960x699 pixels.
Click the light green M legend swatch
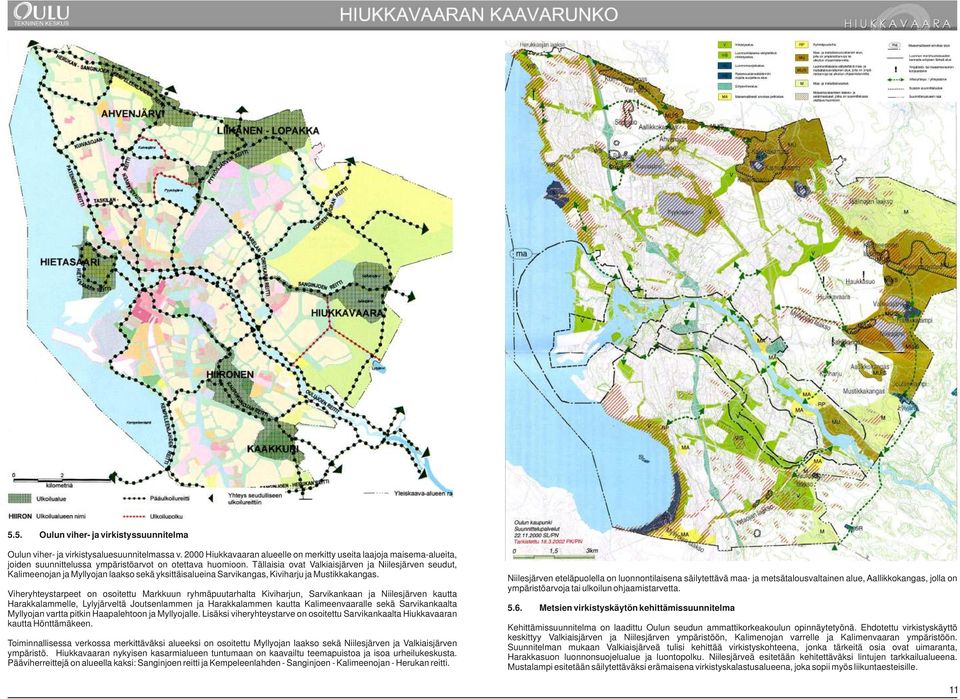[801, 83]
